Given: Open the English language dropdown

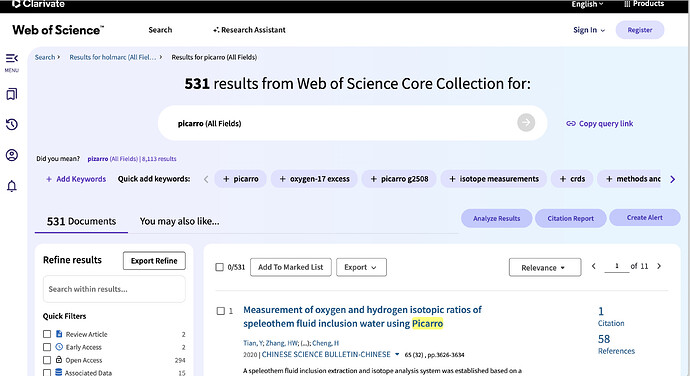Looking at the screenshot, I should [x=587, y=4].
